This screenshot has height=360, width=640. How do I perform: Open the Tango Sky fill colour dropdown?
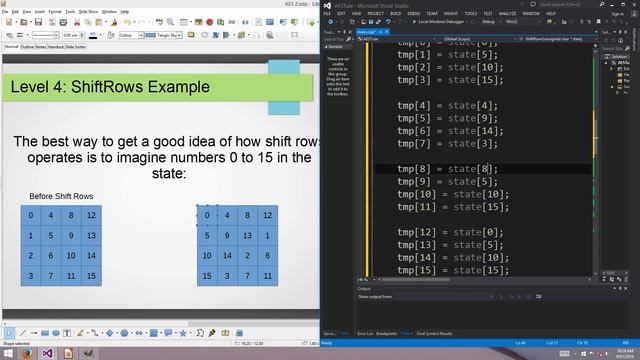(x=164, y=36)
